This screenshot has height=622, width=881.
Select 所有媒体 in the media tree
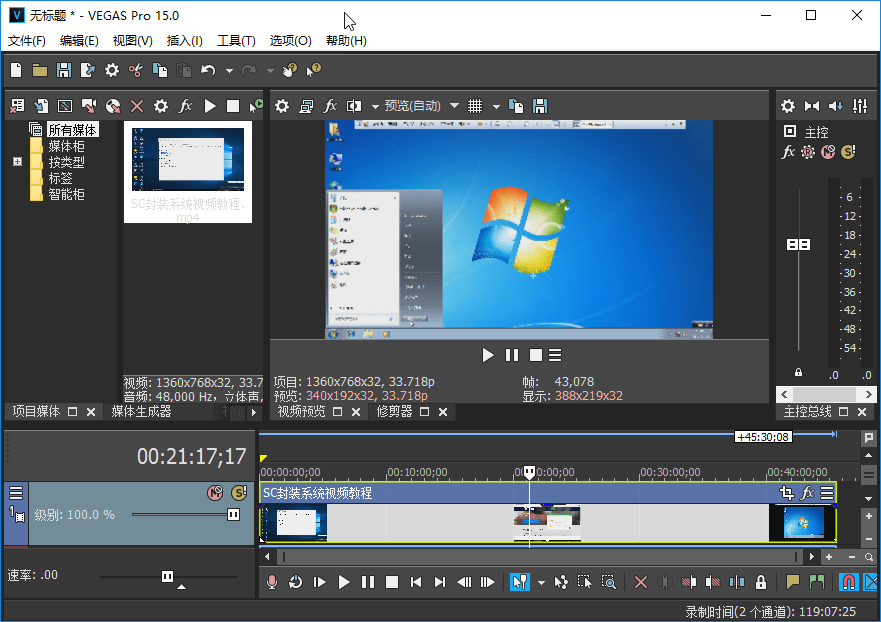(72, 130)
